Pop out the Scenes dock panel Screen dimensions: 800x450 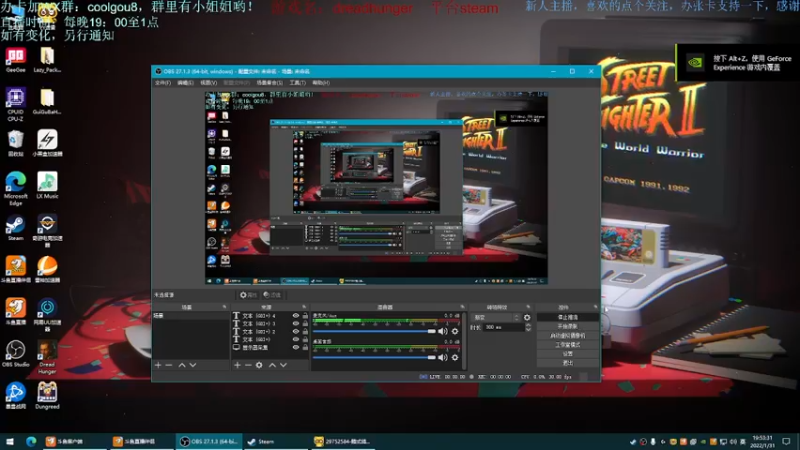224,307
